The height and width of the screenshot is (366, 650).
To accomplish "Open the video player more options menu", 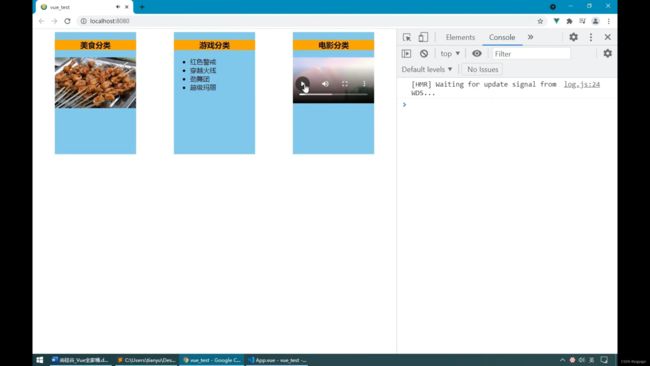I will [364, 84].
